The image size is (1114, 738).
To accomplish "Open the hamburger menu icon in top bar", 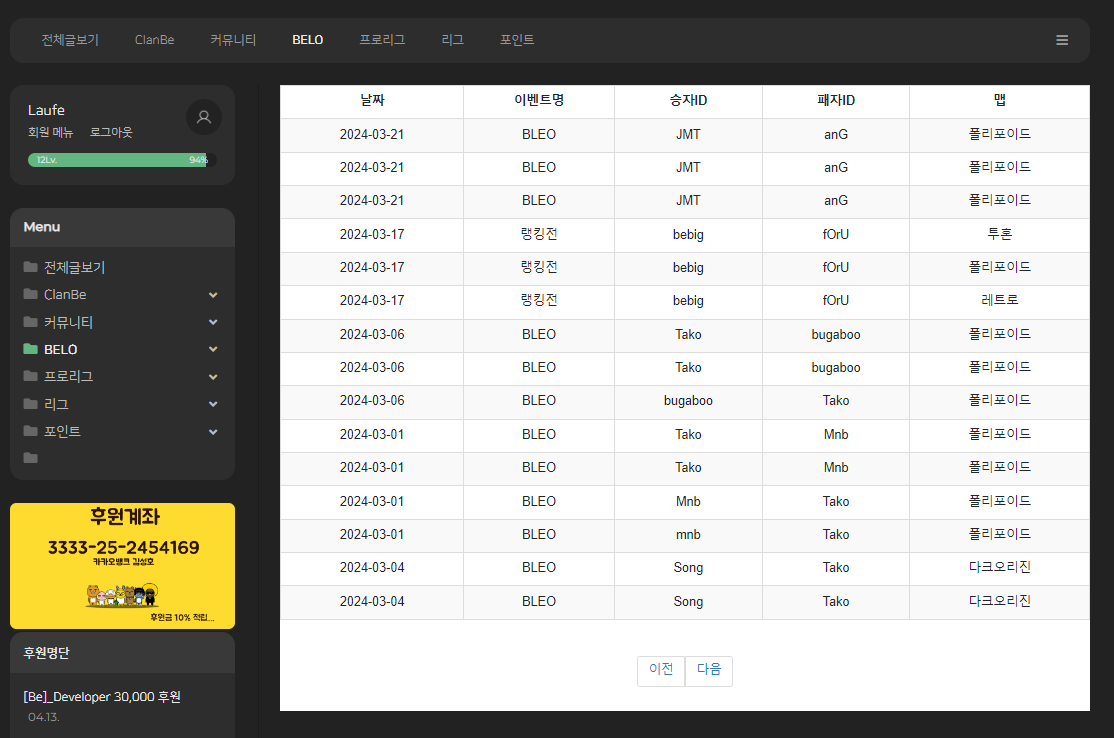I will (x=1061, y=40).
